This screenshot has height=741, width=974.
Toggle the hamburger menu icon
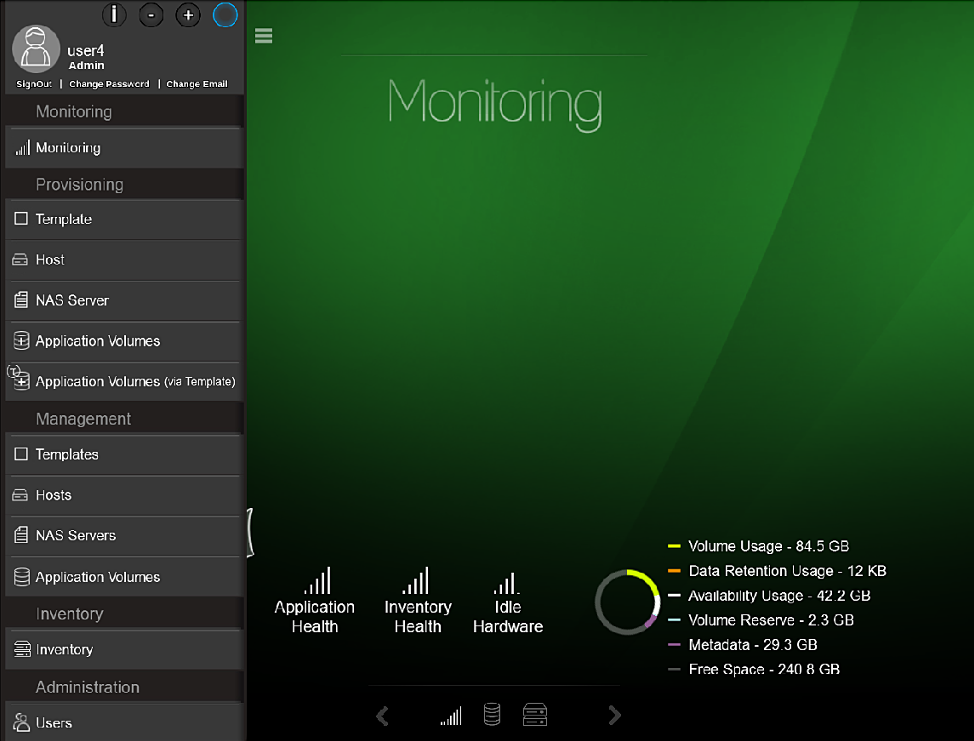(264, 36)
